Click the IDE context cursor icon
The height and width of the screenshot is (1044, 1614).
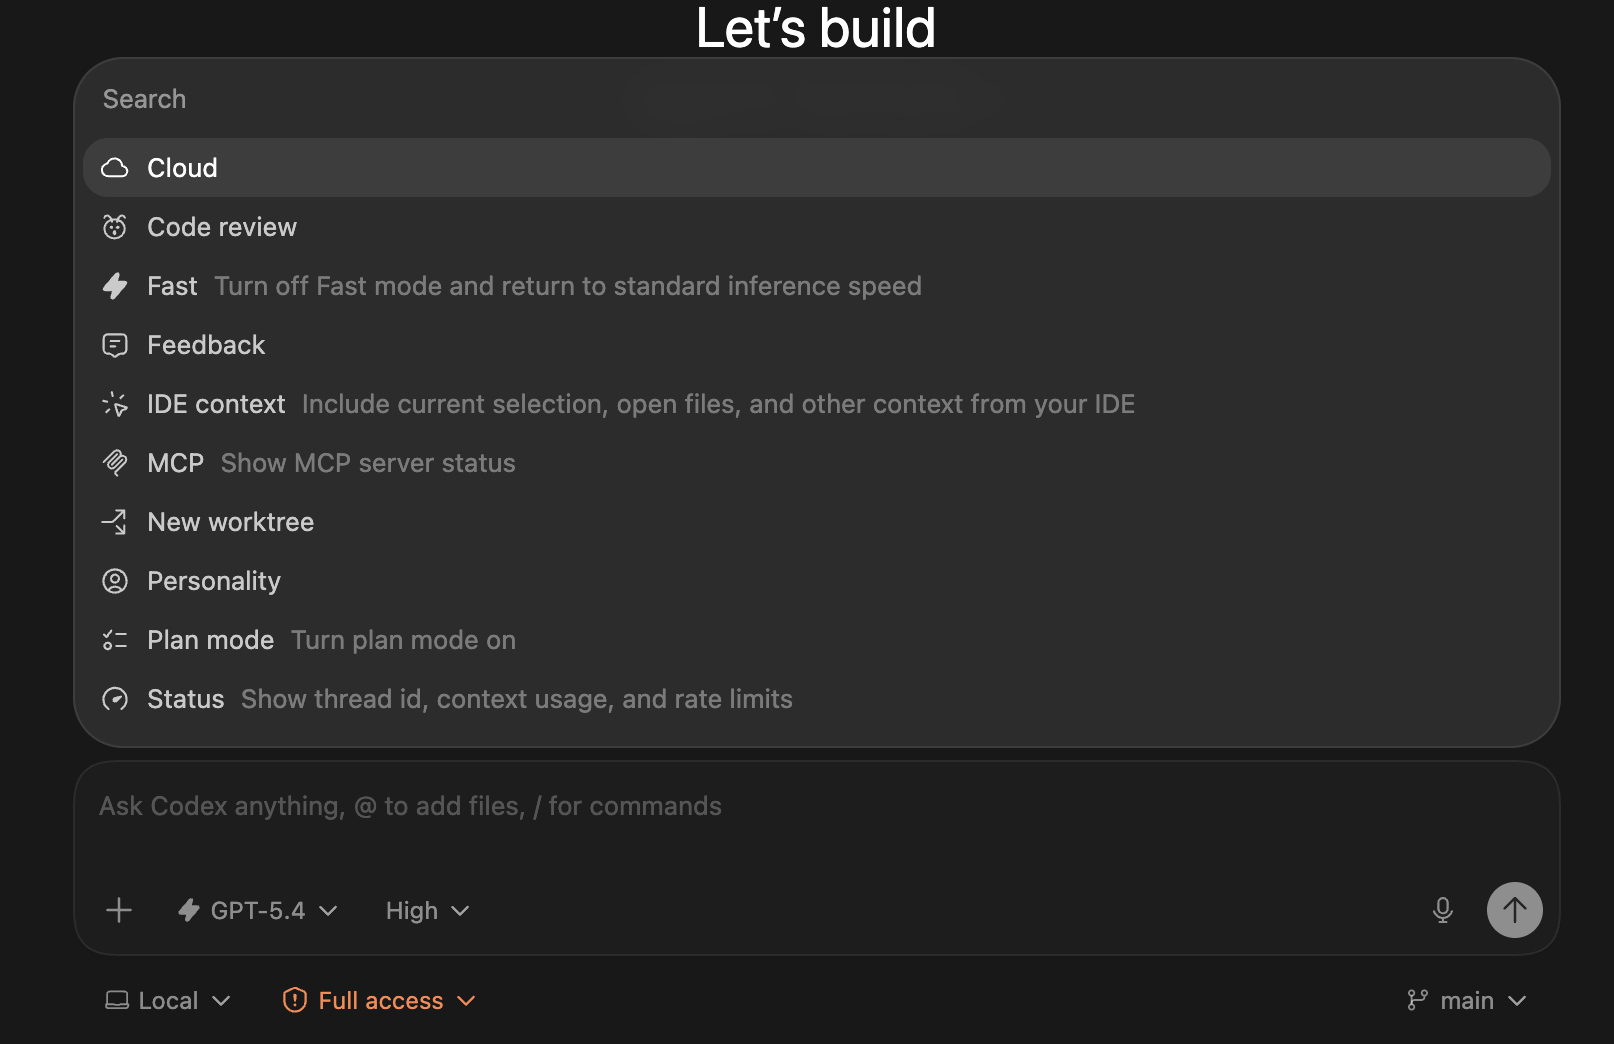click(115, 404)
